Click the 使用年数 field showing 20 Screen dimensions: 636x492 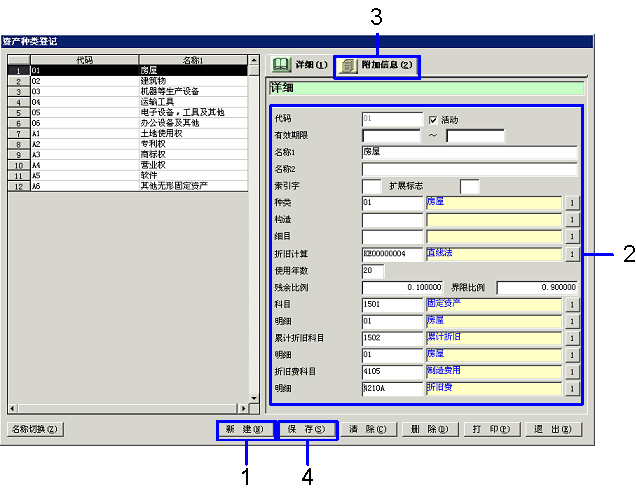373,271
